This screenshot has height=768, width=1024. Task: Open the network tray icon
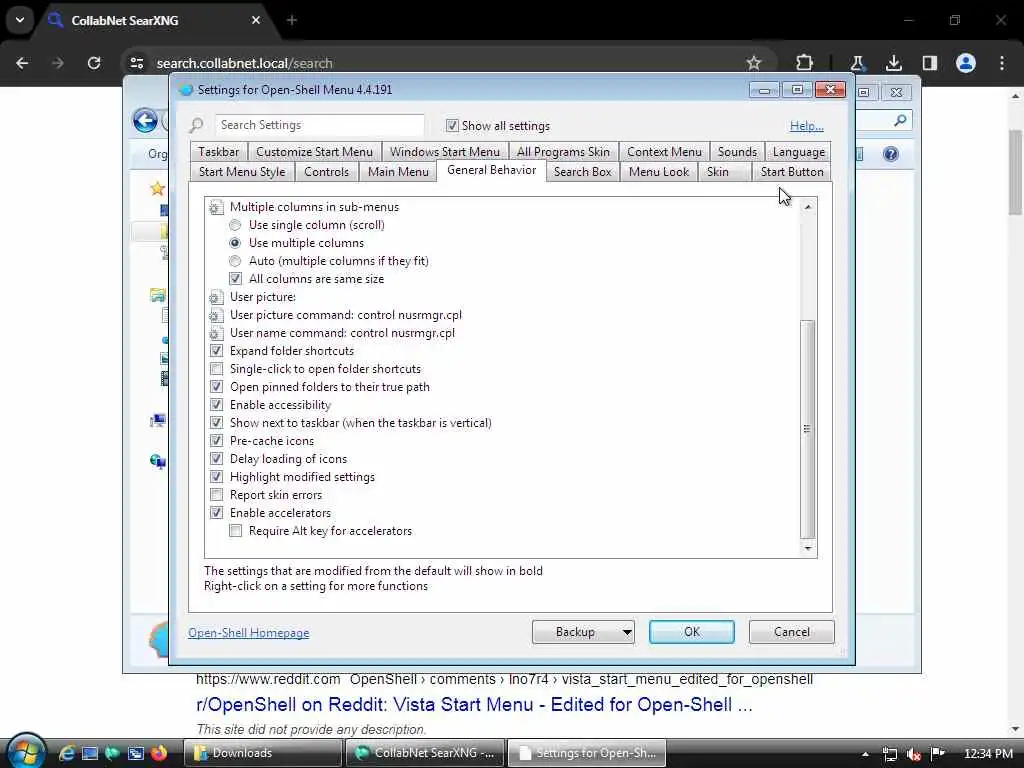[889, 754]
